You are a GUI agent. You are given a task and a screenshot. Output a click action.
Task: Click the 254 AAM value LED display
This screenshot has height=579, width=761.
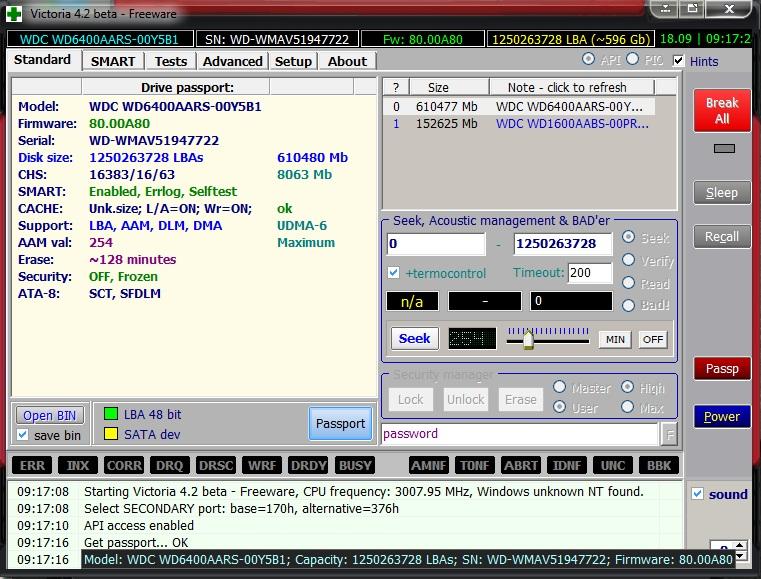point(472,338)
